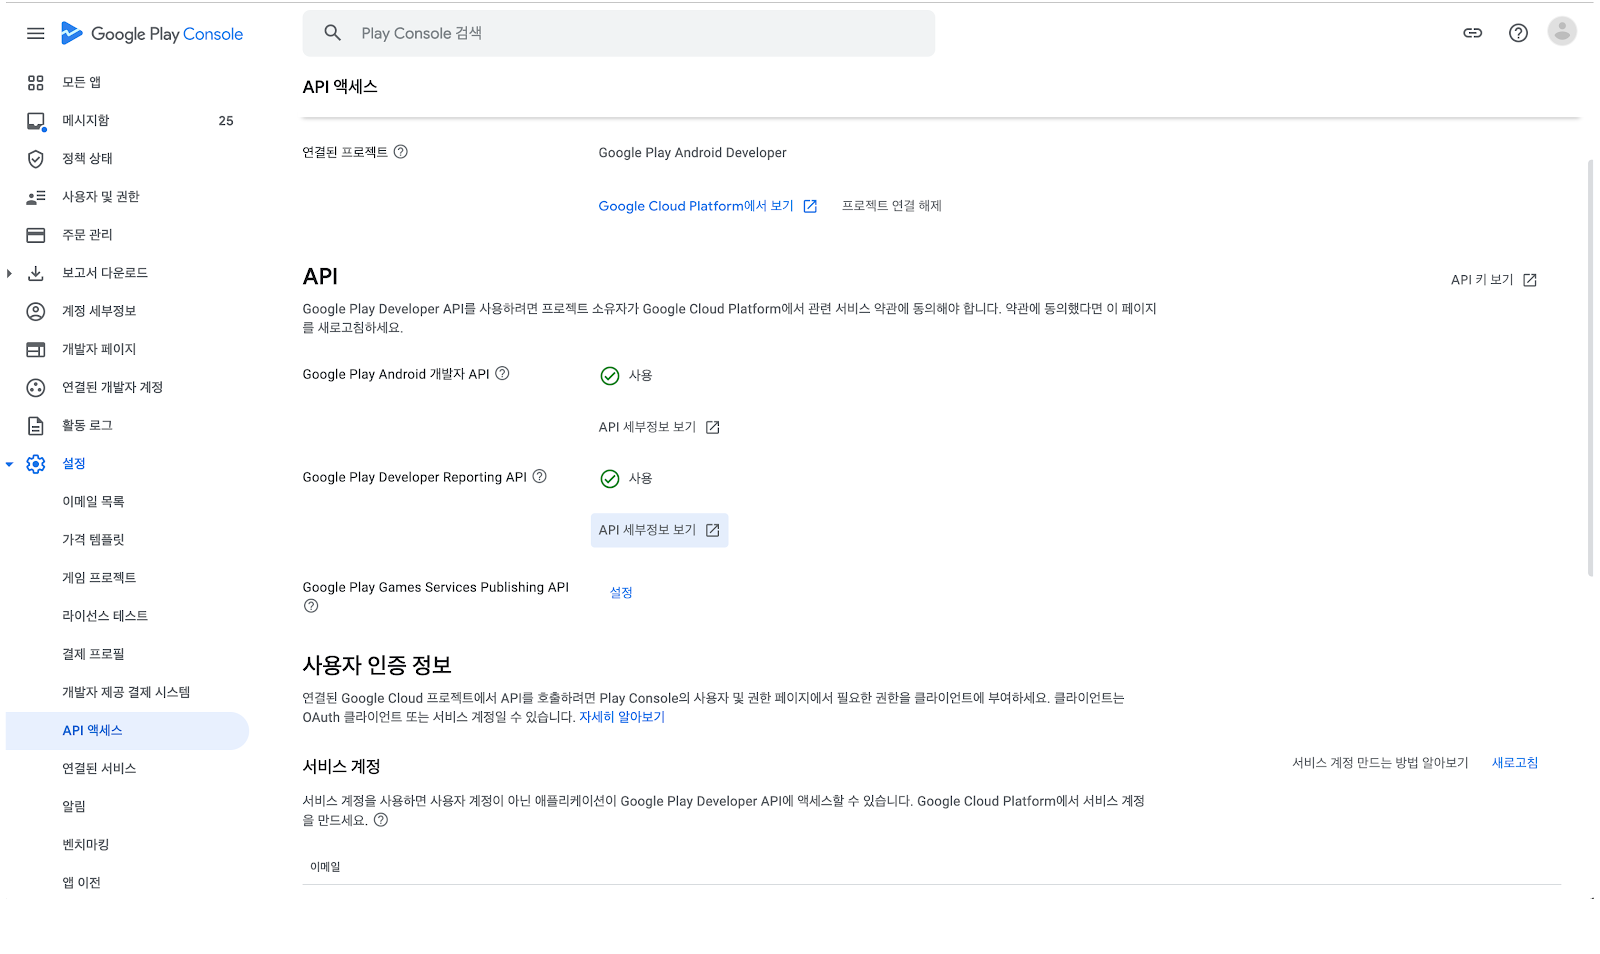The height and width of the screenshot is (954, 1600).
Task: Open 서비스 계정 만드는 방법 알아보기
Action: (1380, 763)
